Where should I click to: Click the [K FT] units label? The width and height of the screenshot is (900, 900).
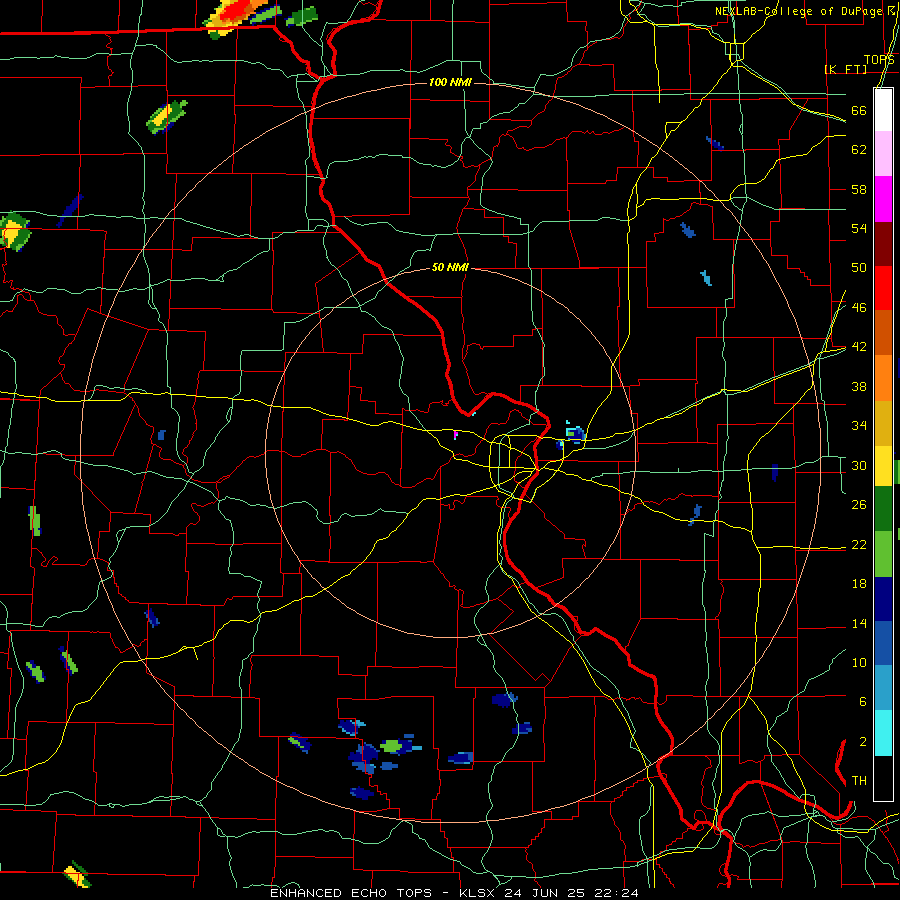pos(845,69)
